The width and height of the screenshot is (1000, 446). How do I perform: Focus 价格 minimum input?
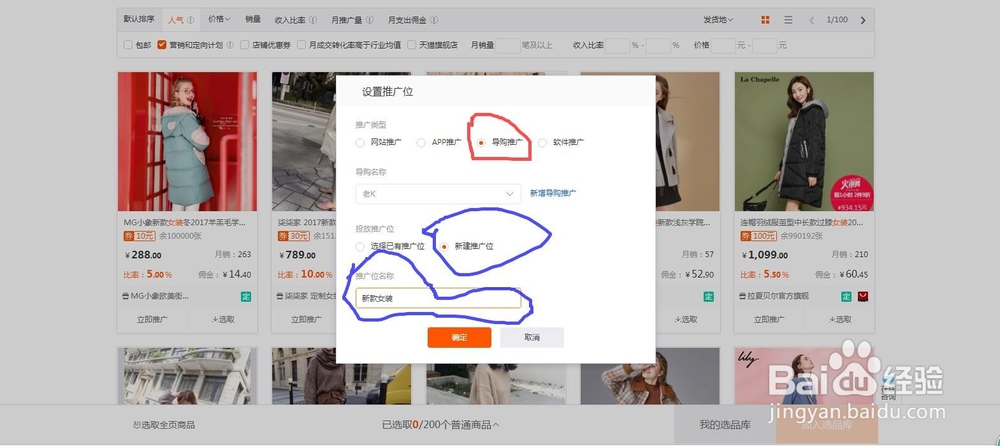tap(723, 45)
